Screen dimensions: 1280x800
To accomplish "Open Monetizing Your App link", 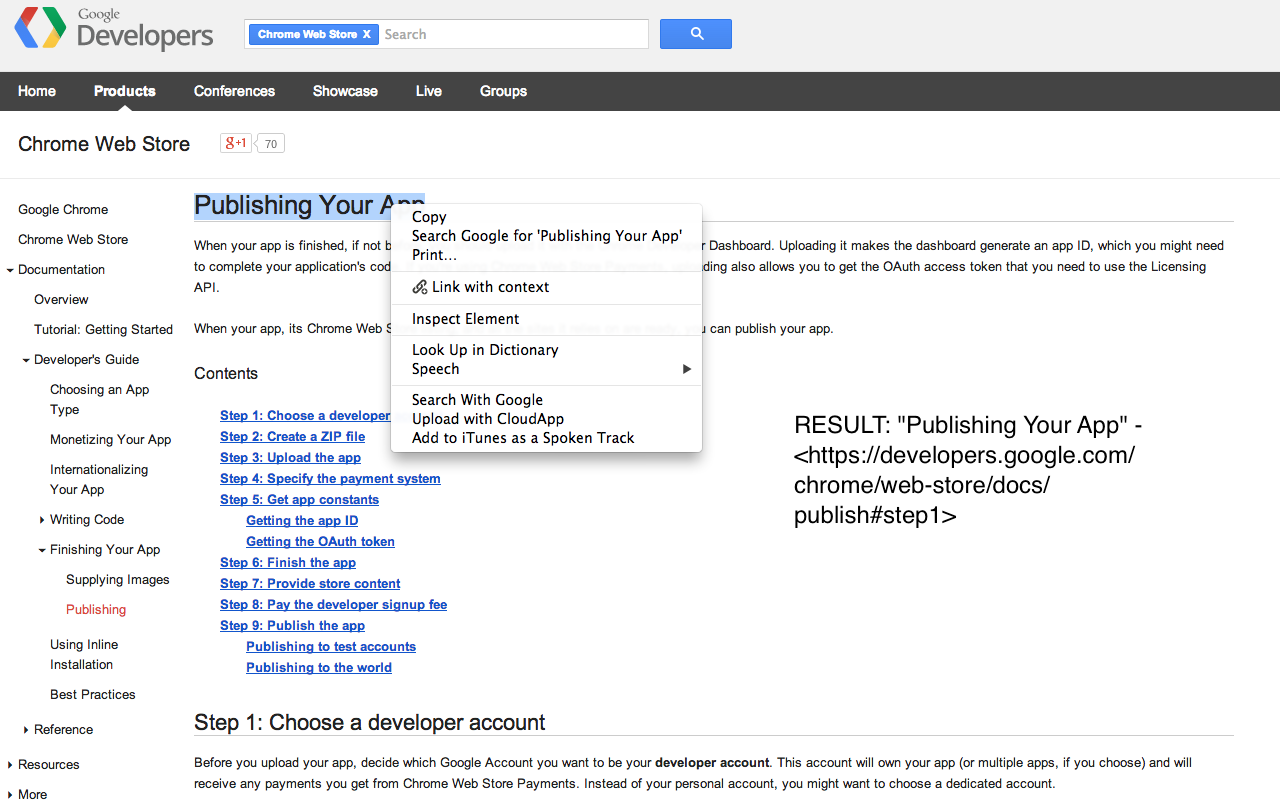I will 110,440.
